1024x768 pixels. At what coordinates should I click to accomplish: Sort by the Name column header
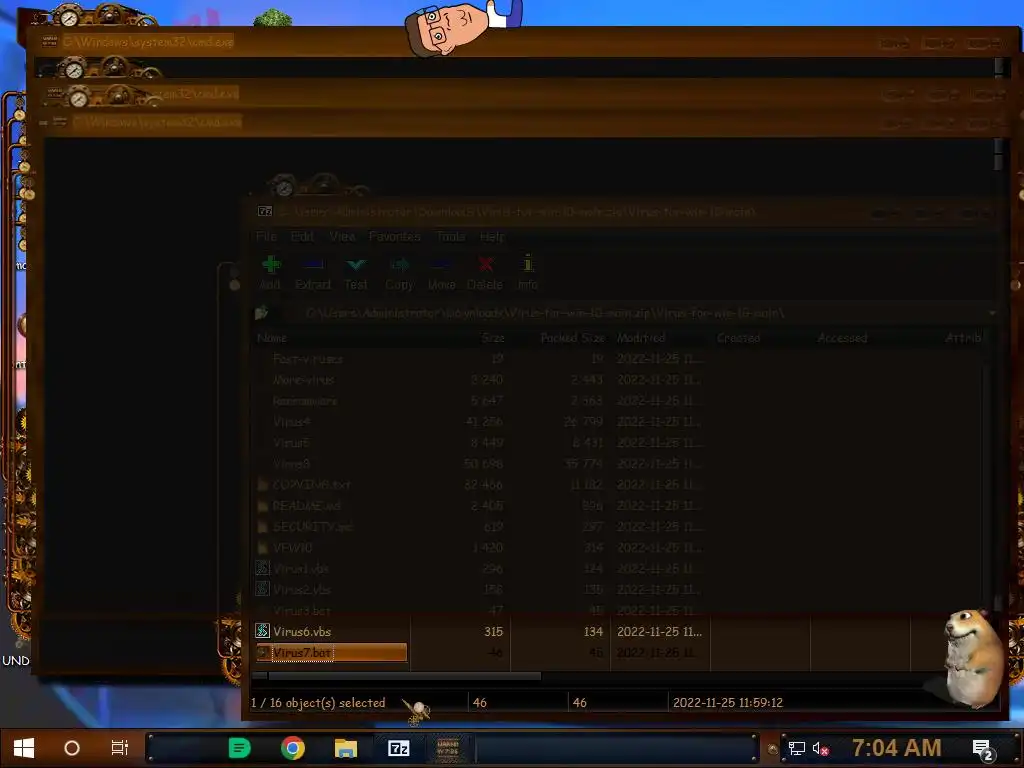272,338
